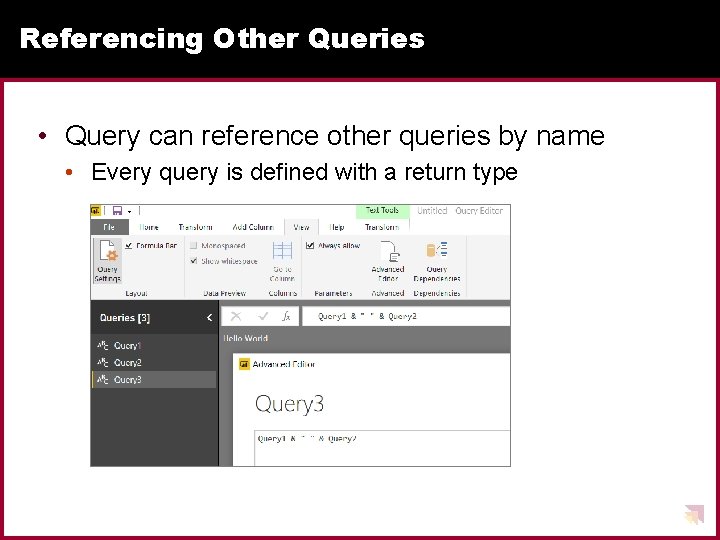The height and width of the screenshot is (540, 720).
Task: Enable the Monospaced checkbox
Action: [194, 246]
